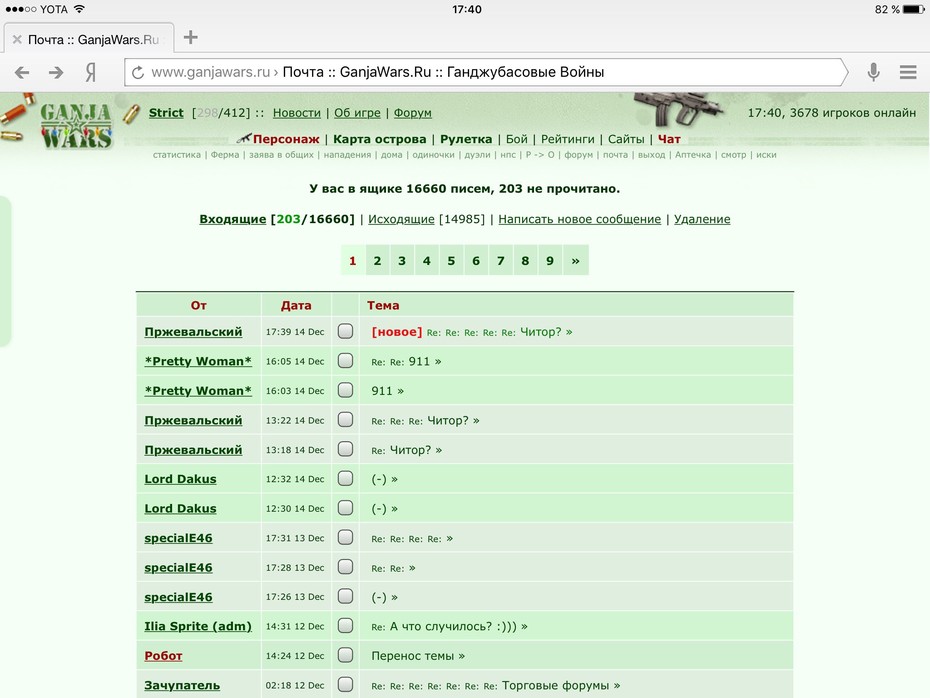Open the Strict player profile link
The width and height of the screenshot is (930, 698).
pos(166,113)
